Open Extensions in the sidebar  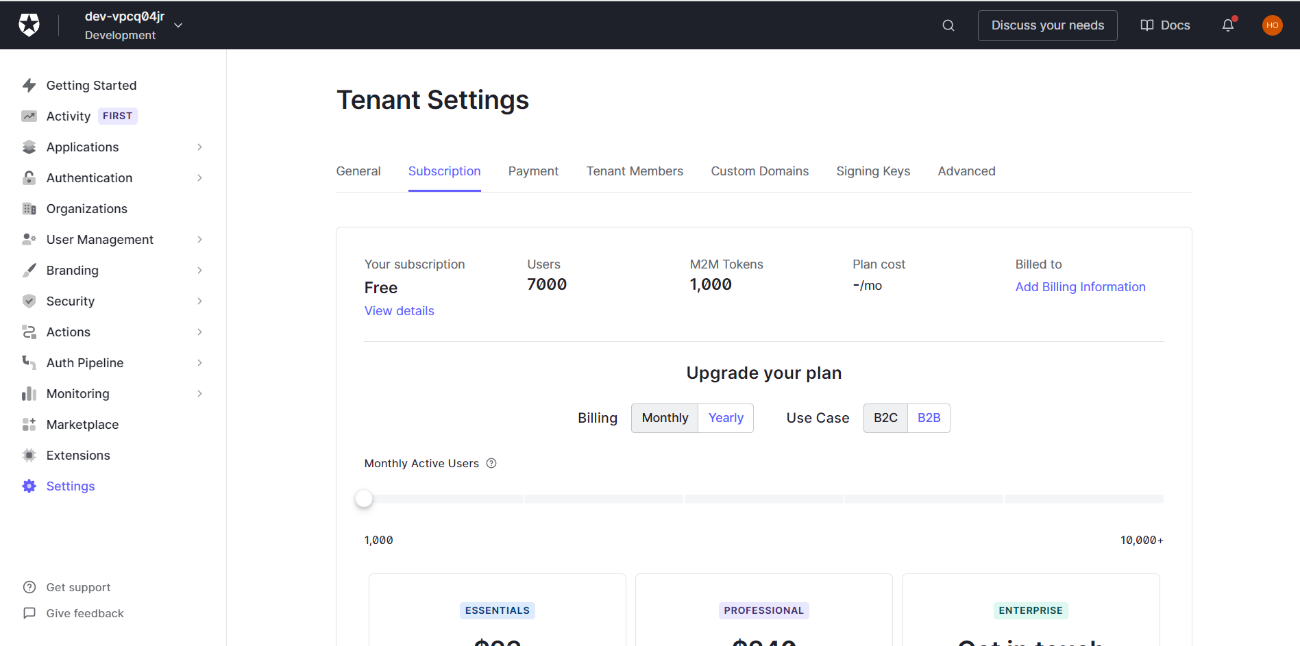coord(78,455)
